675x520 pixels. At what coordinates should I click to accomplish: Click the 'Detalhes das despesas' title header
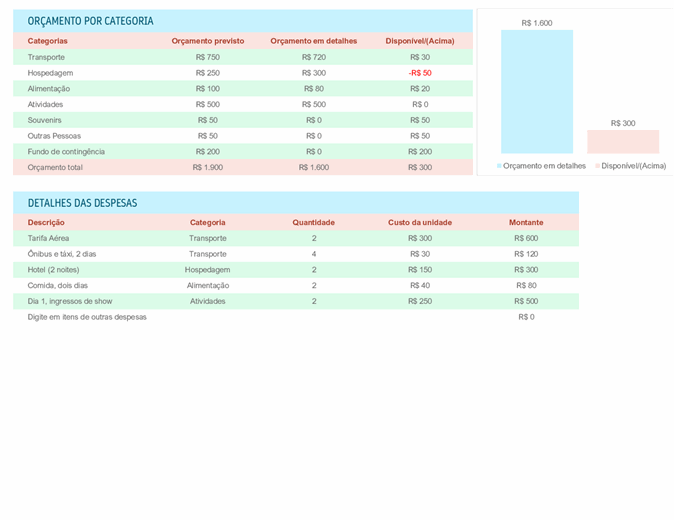click(82, 203)
